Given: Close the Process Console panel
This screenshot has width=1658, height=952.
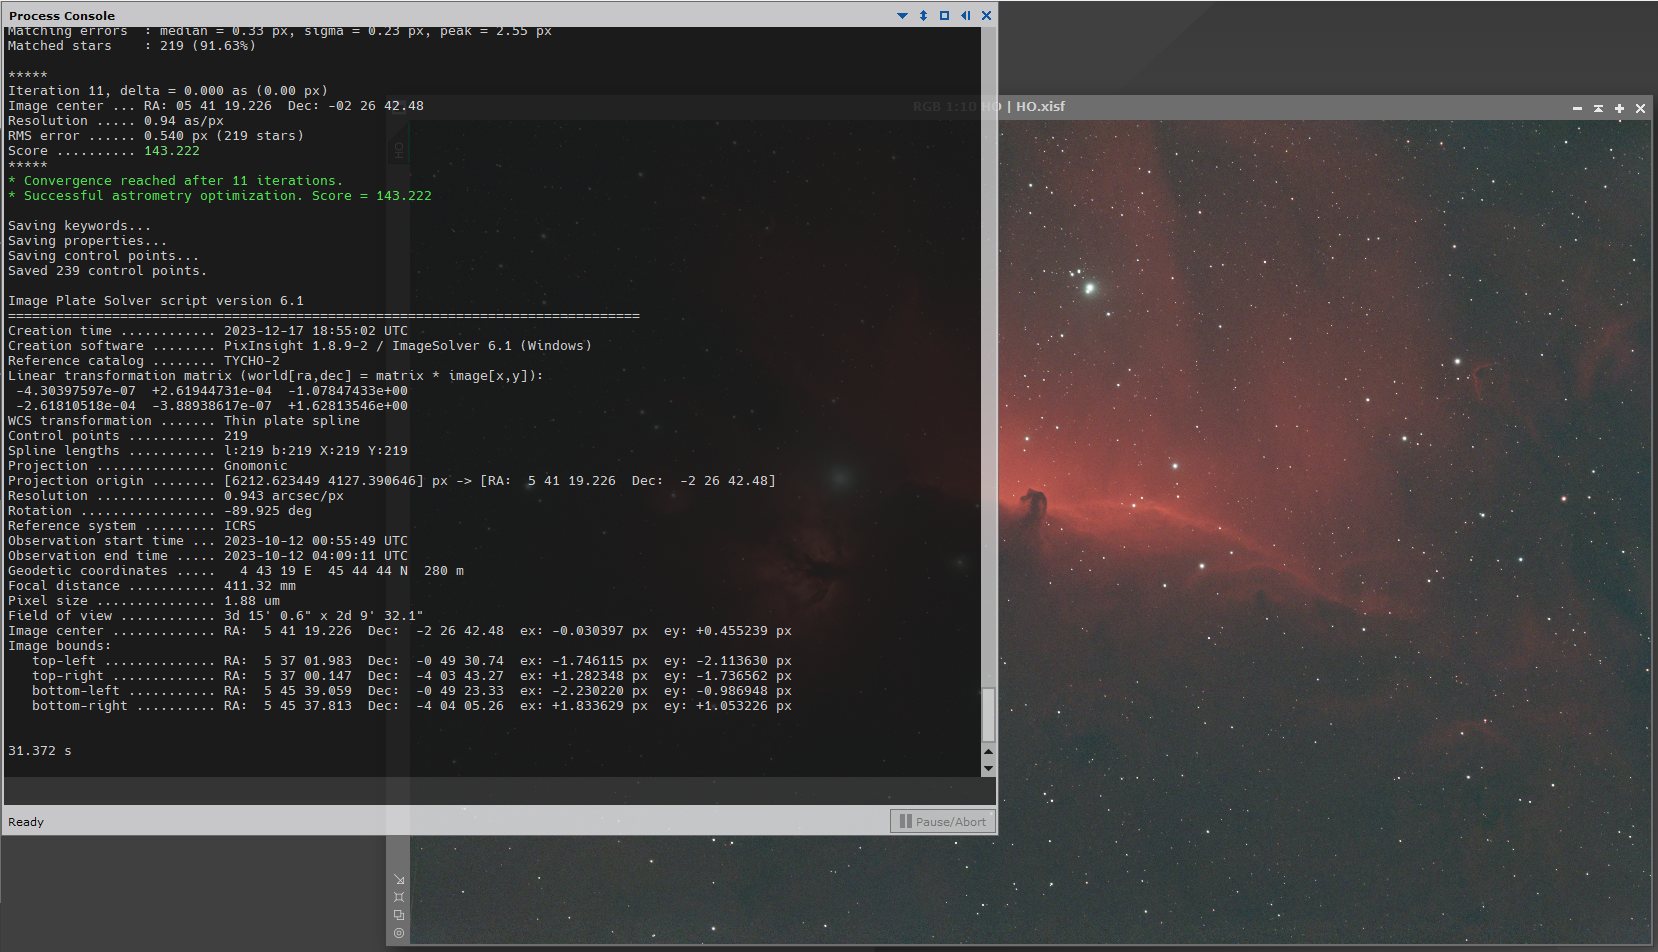Looking at the screenshot, I should 986,16.
